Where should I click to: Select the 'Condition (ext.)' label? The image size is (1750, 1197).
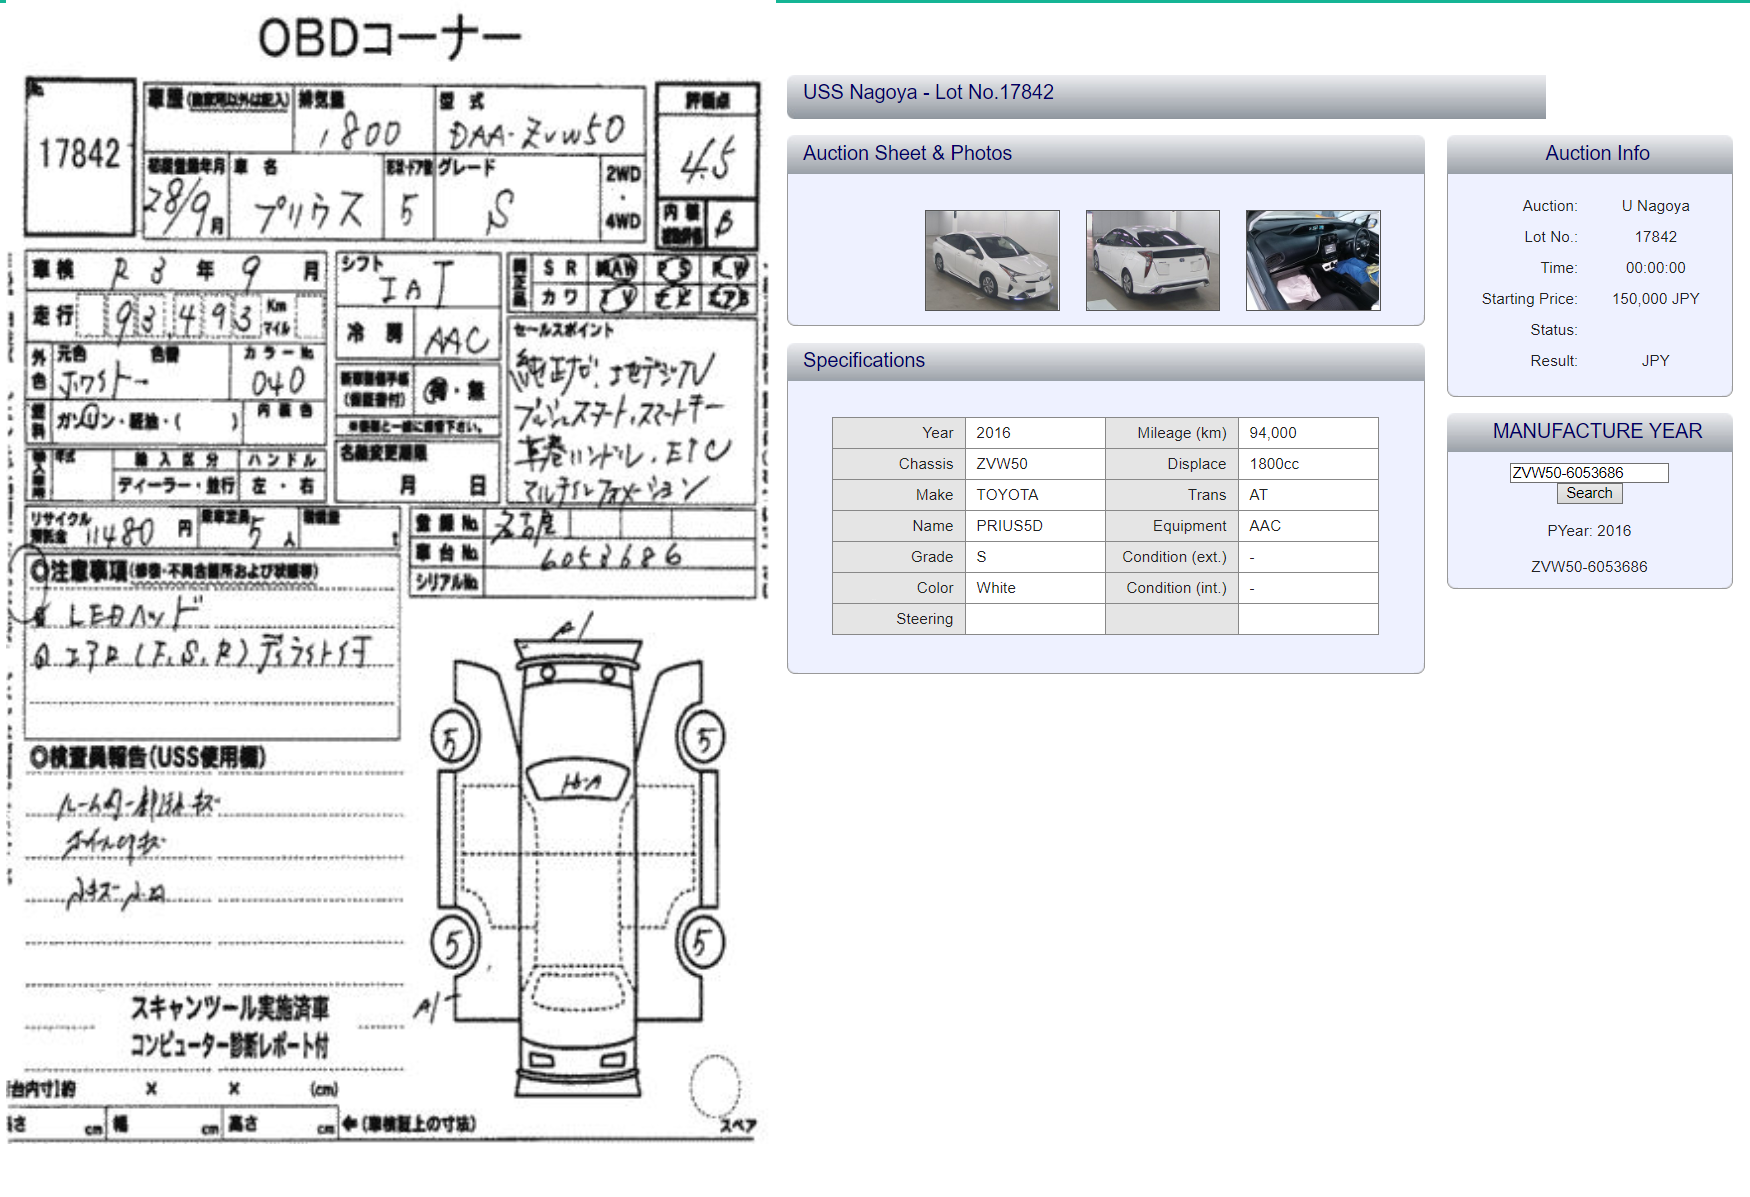tap(1174, 557)
